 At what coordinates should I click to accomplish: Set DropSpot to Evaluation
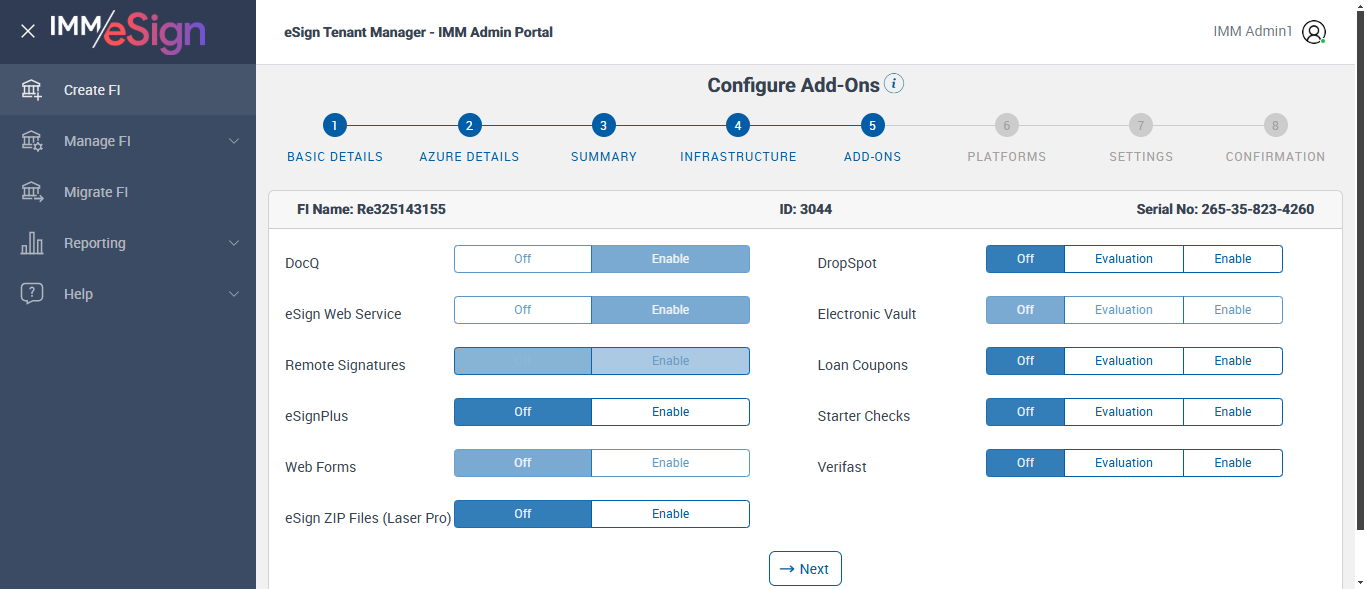point(1123,259)
